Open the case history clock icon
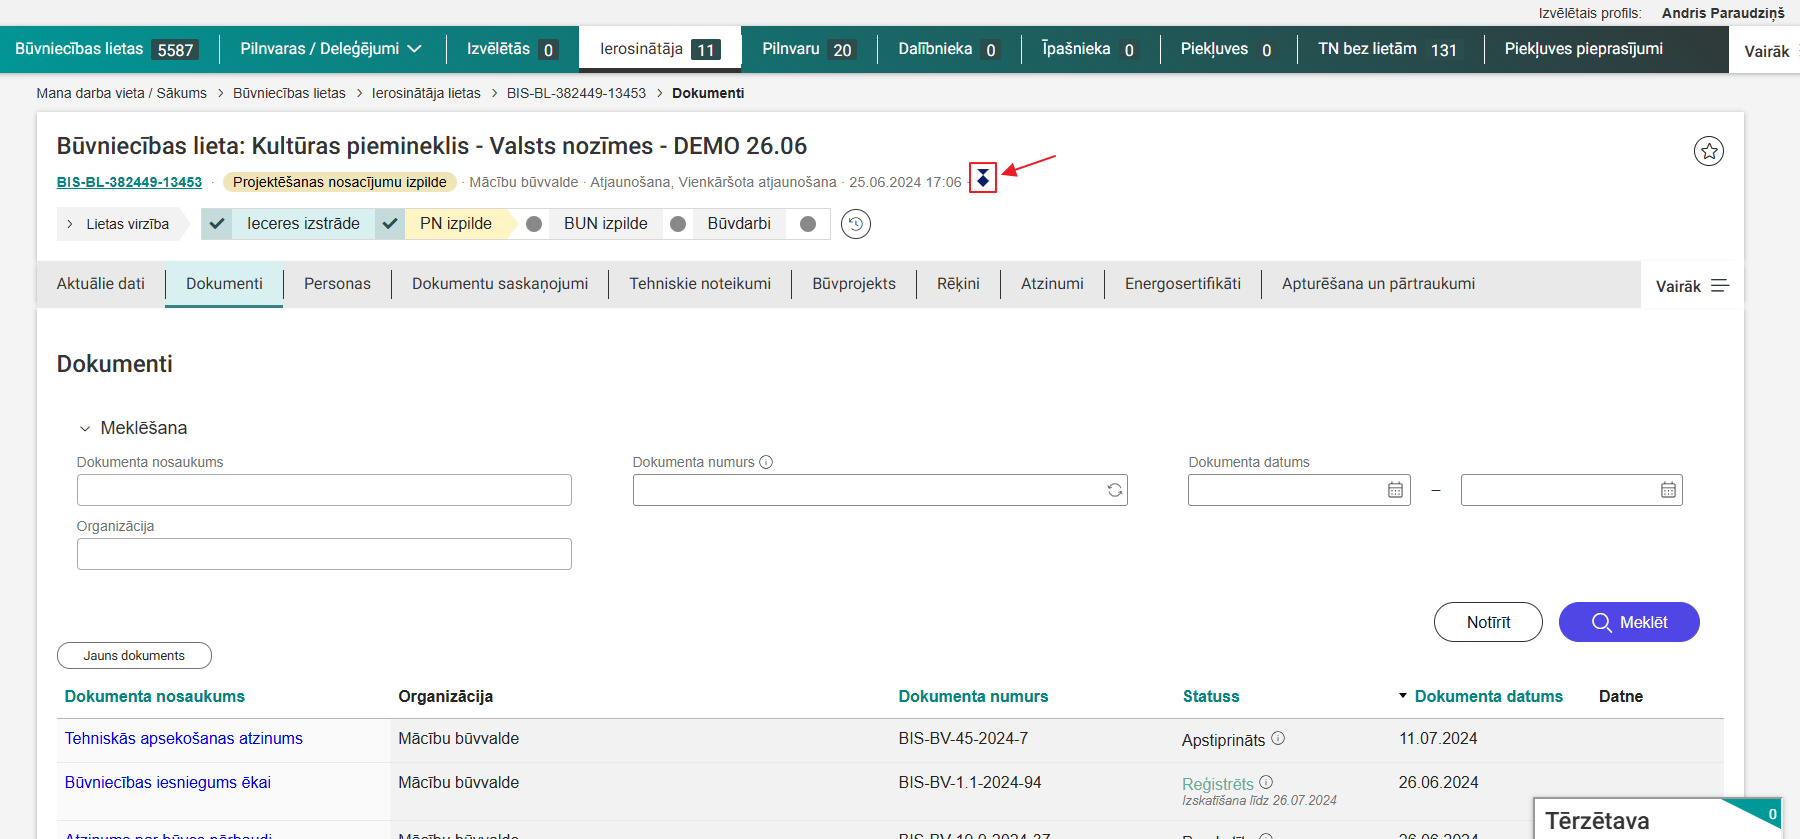 [x=855, y=224]
